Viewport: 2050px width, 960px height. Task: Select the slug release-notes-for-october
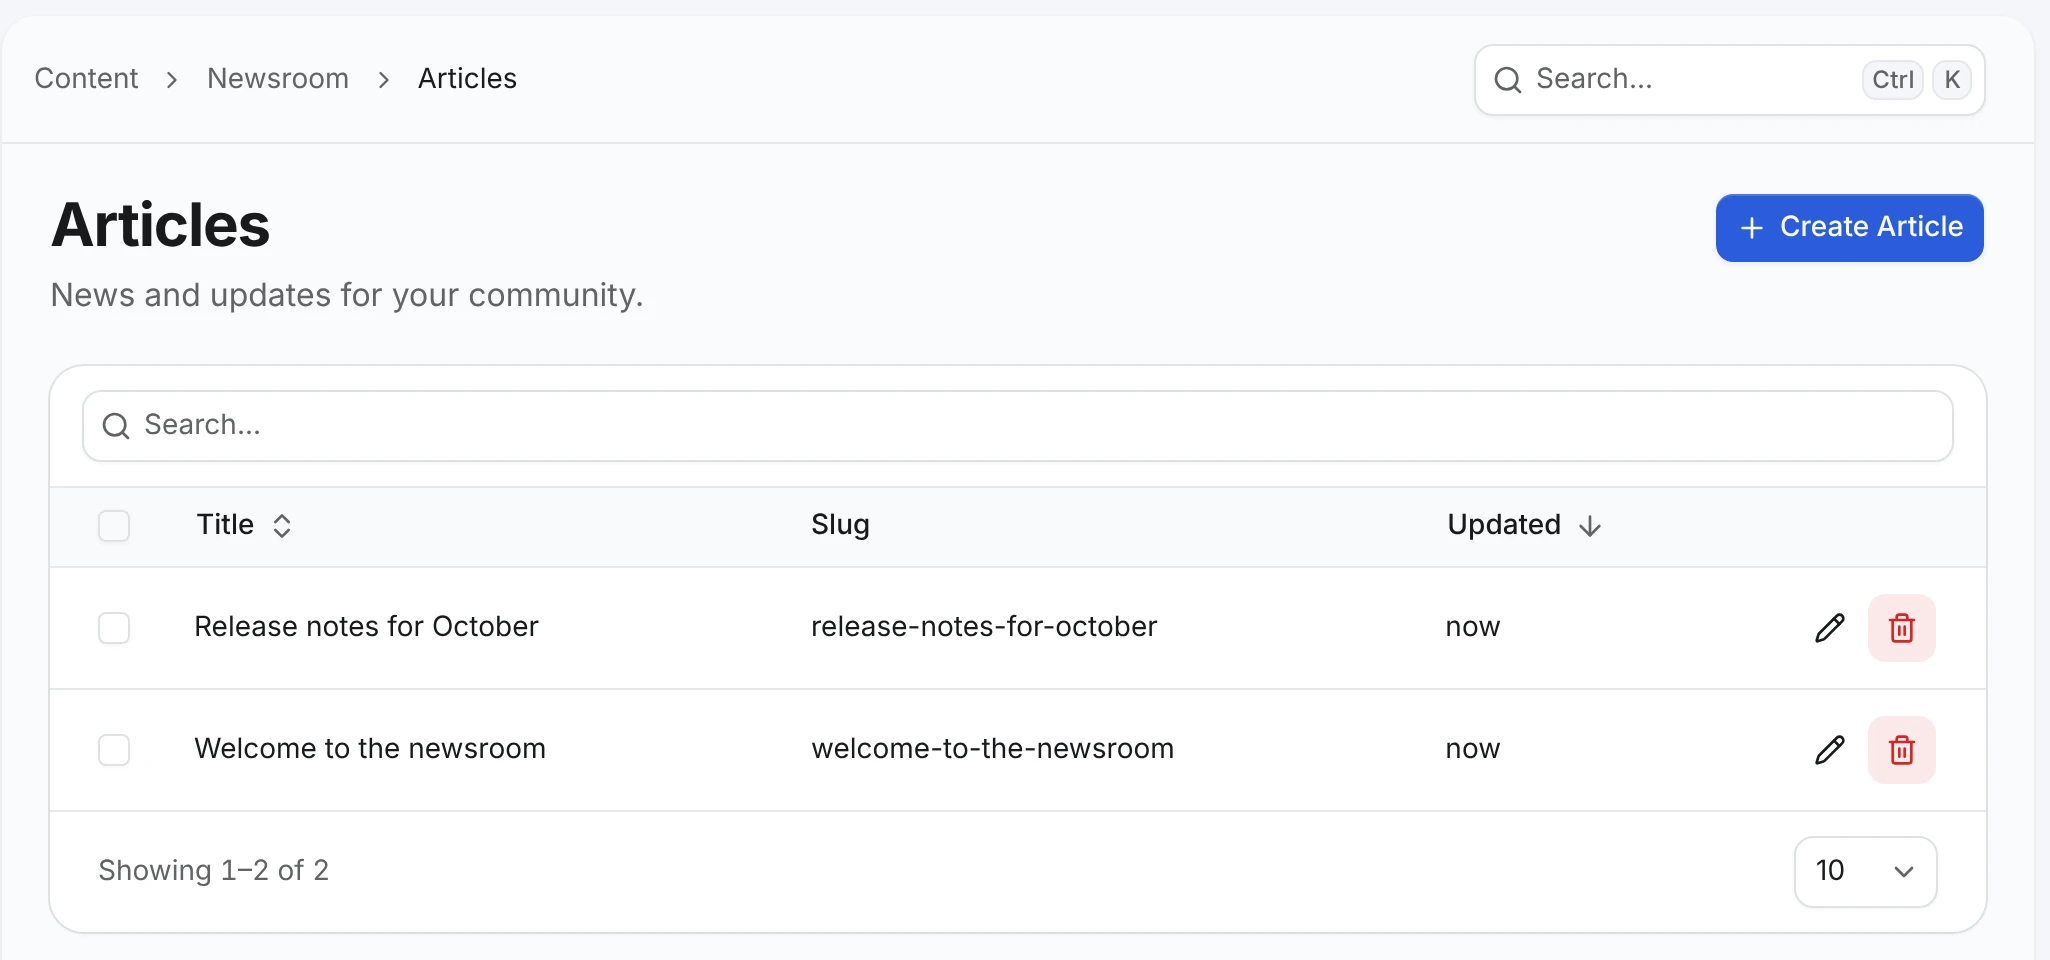coord(984,627)
